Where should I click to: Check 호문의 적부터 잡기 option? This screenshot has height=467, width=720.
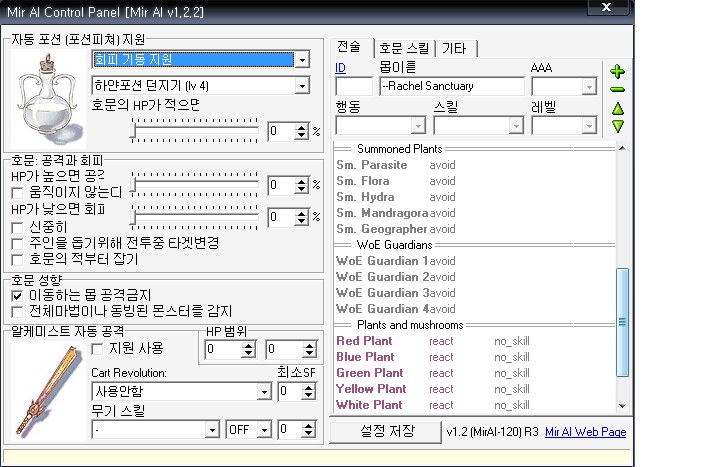pos(17,258)
